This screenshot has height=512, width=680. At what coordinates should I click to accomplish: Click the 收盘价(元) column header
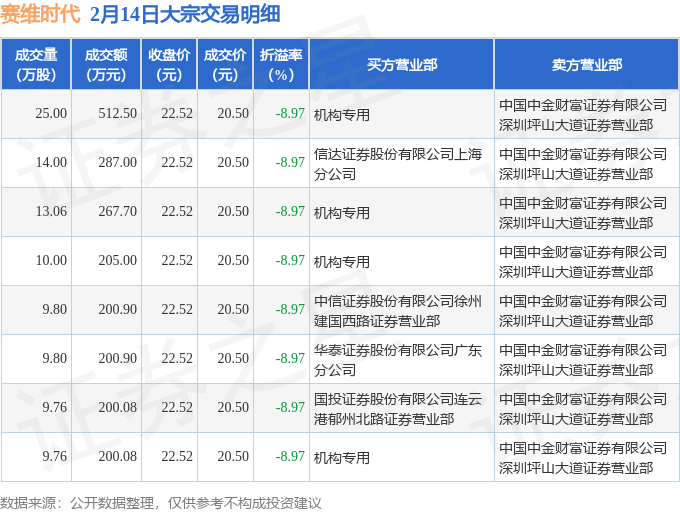169,65
